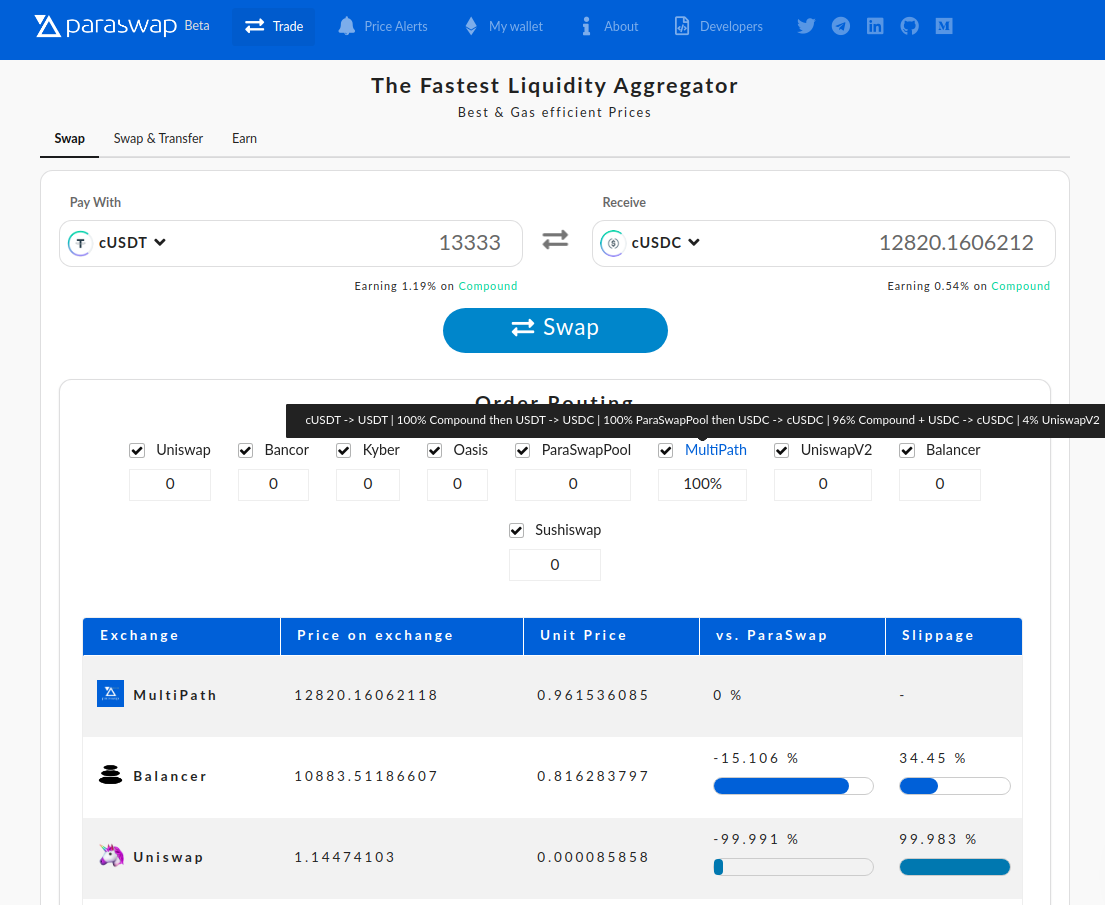This screenshot has height=905, width=1105.
Task: Click Uniswap slippage progress bar
Action: click(x=955, y=867)
